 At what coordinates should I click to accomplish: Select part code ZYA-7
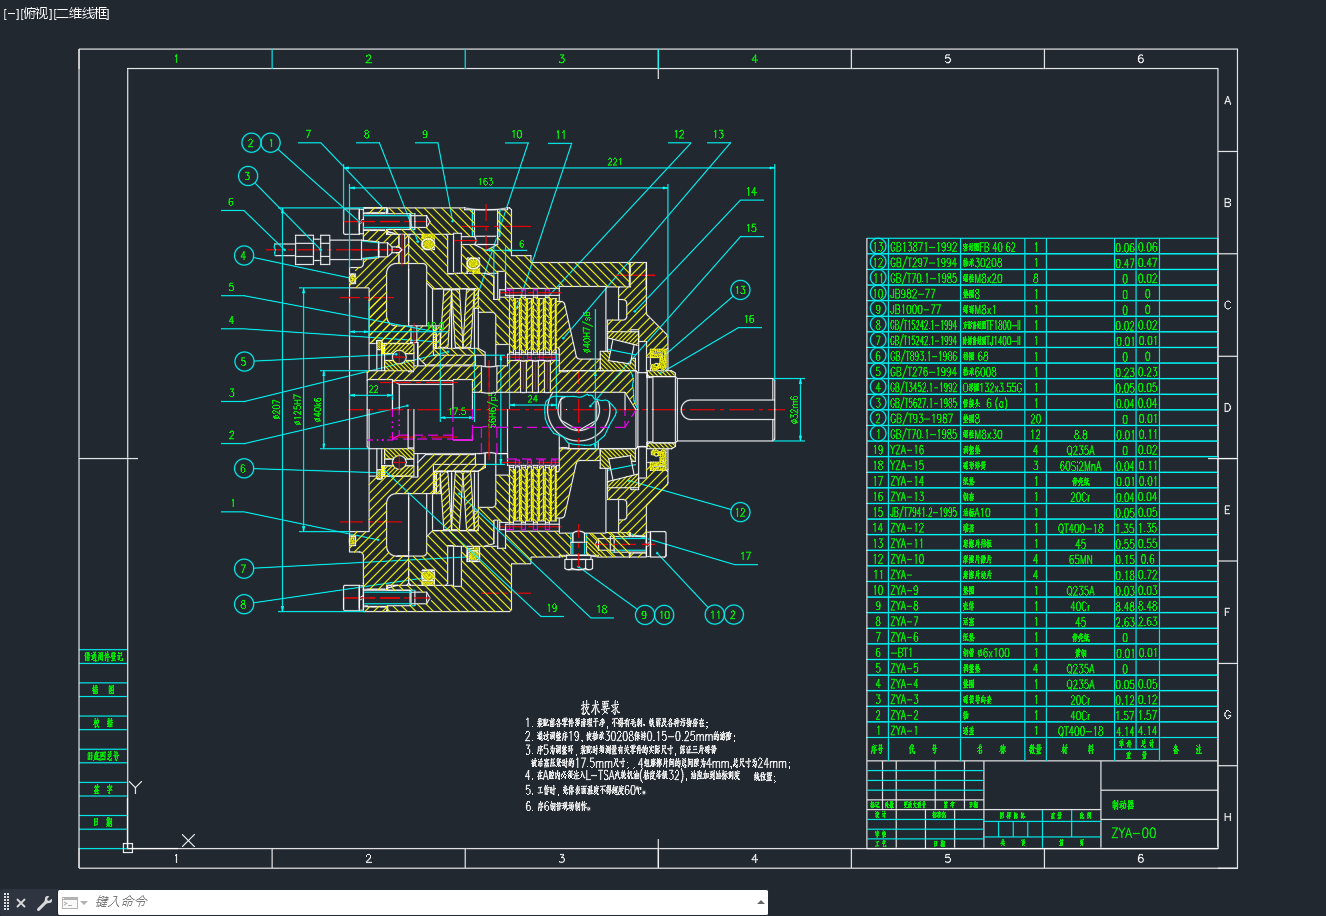(905, 622)
